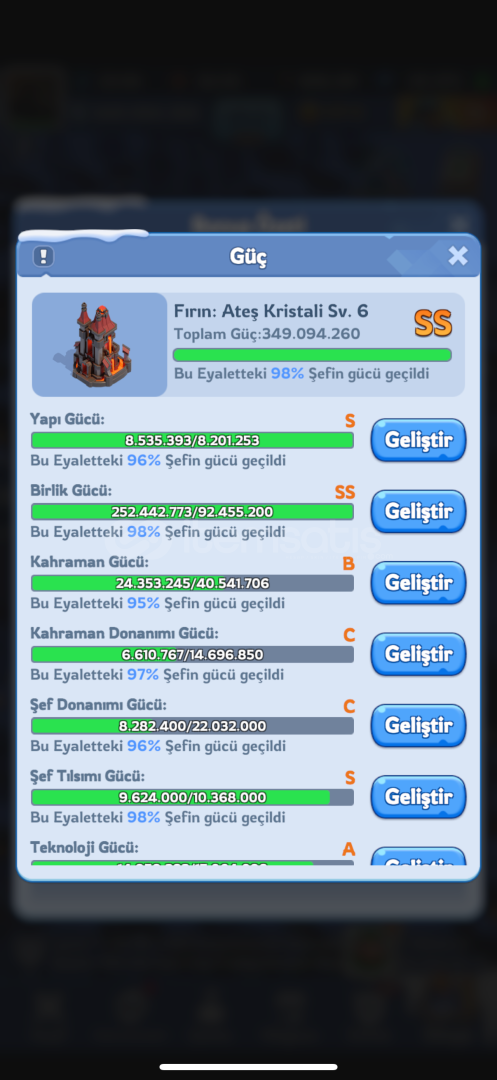Click partially visible Geliştir for Teknoloji Gücü
Image resolution: width=497 pixels, height=1080 pixels.
click(419, 856)
